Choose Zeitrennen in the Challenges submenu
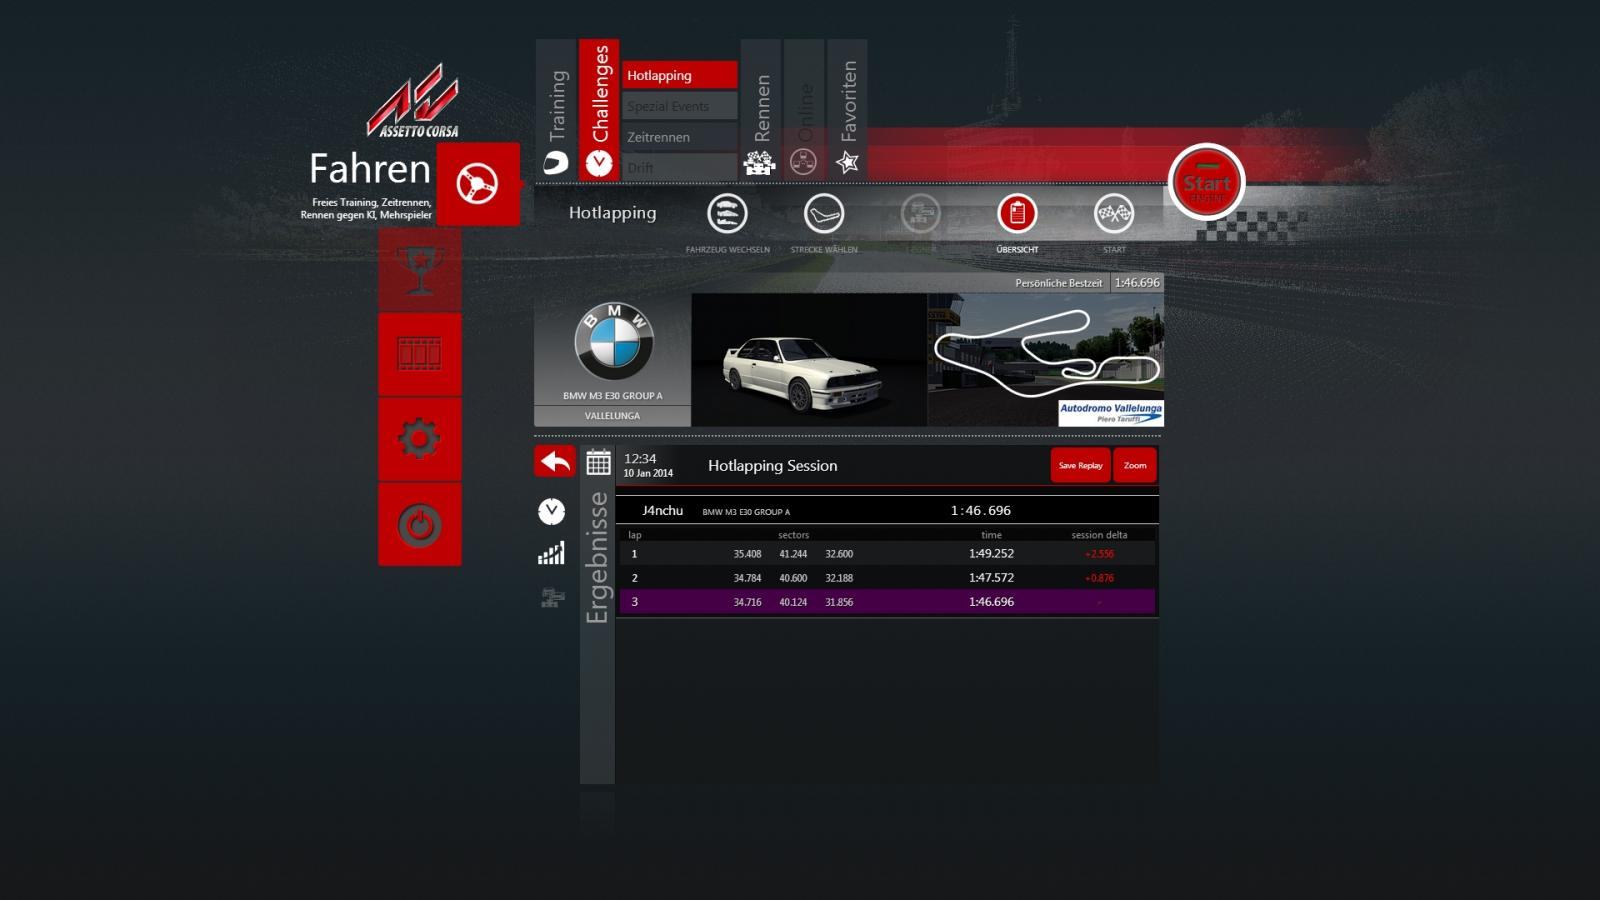 pos(680,137)
